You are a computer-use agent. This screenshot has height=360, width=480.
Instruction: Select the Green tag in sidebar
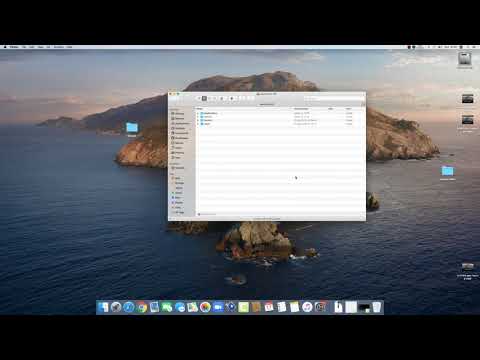pyautogui.click(x=177, y=193)
